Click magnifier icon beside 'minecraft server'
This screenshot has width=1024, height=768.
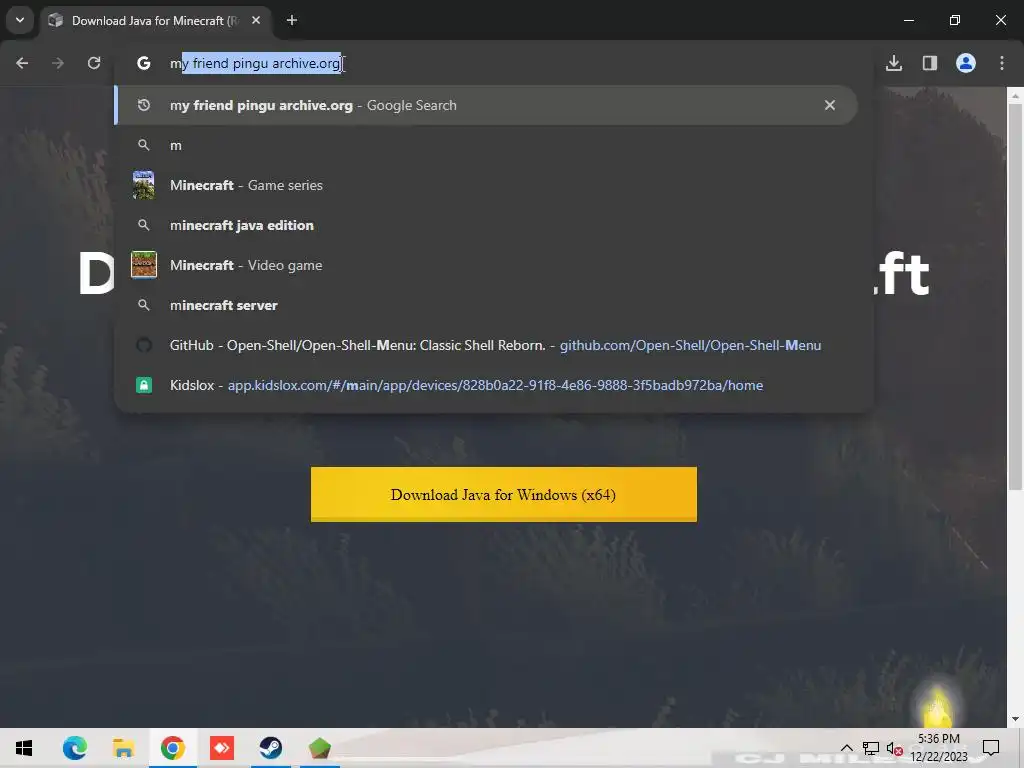(x=144, y=305)
